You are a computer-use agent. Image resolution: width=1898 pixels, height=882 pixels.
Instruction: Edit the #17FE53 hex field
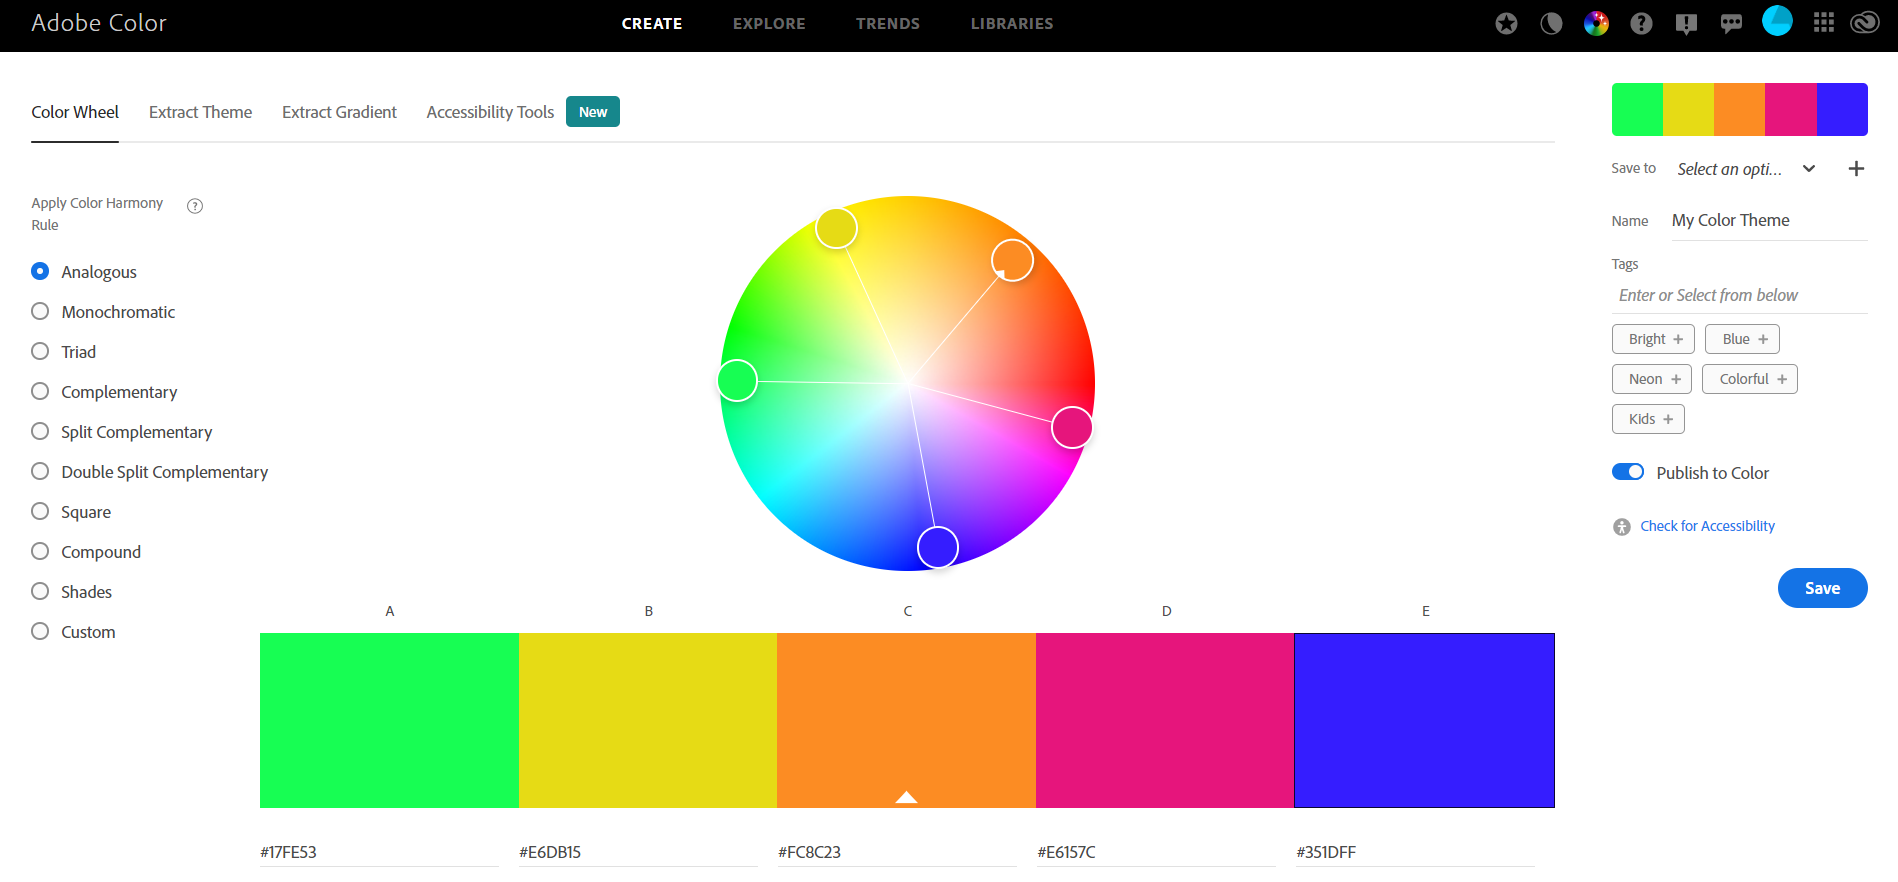tap(379, 852)
